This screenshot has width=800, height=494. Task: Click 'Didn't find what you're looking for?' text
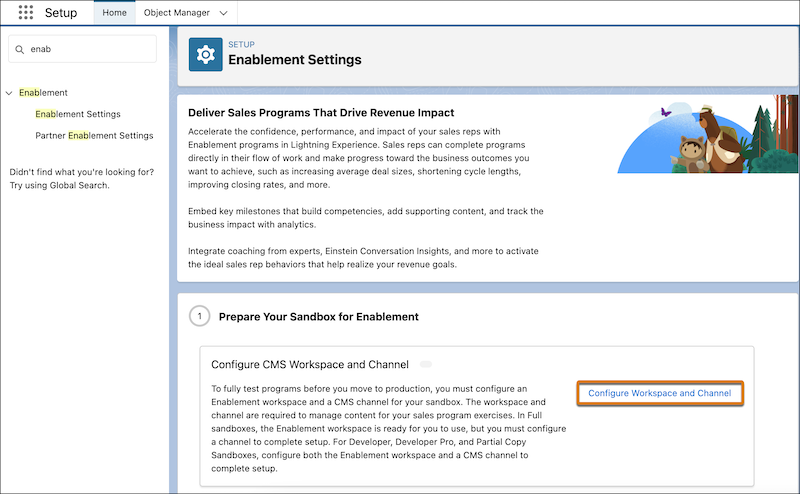coord(82,172)
